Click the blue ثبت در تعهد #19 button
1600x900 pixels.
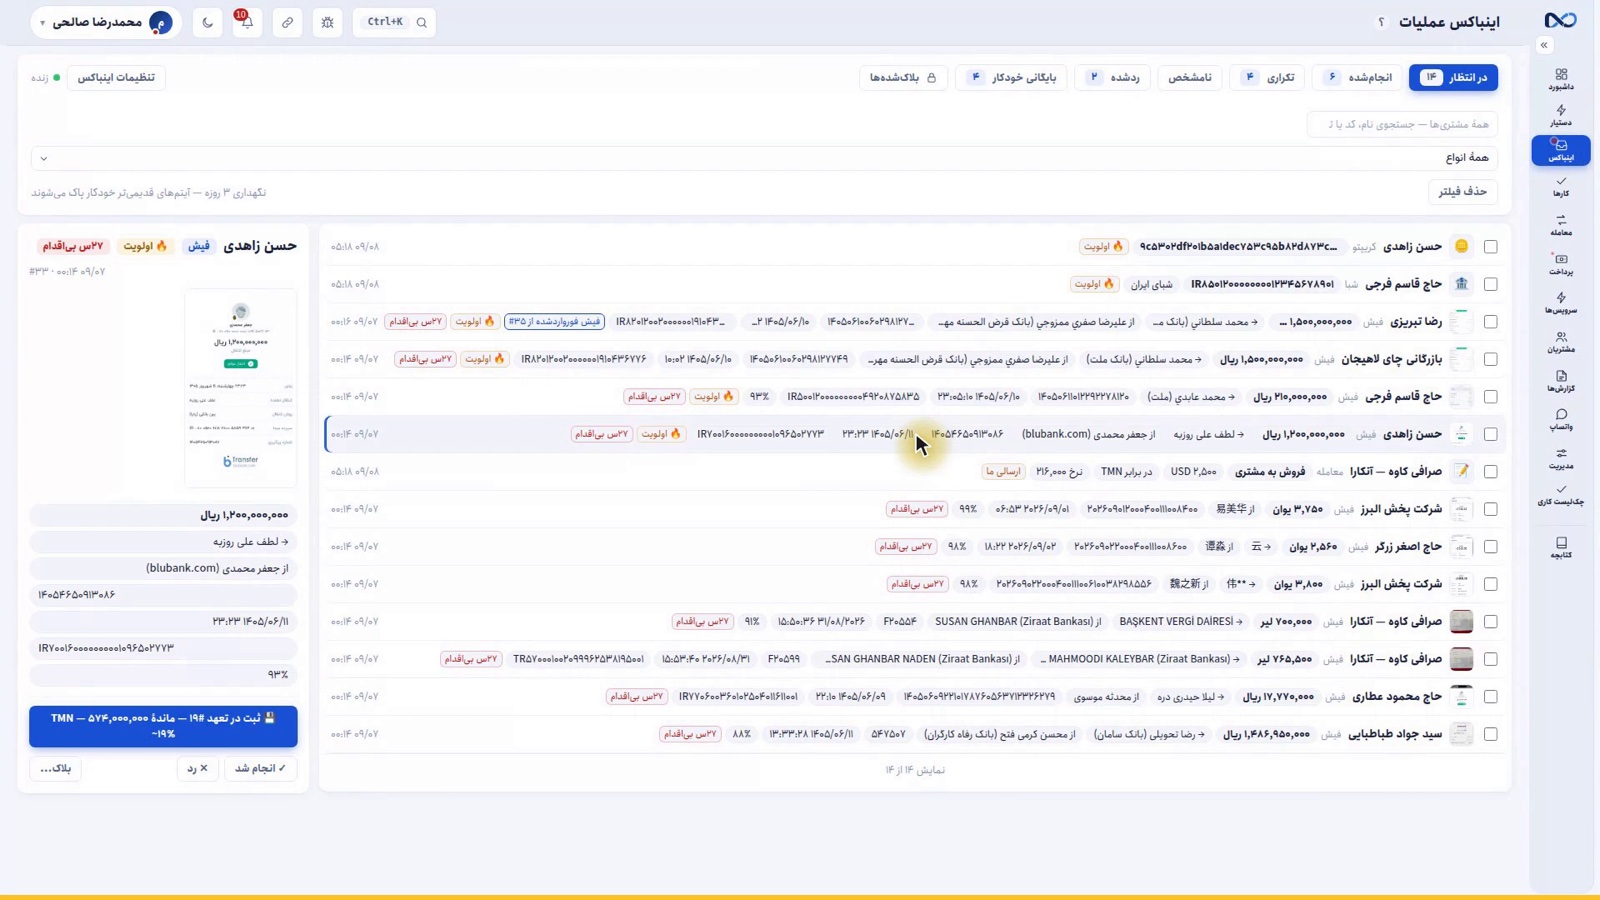point(163,726)
